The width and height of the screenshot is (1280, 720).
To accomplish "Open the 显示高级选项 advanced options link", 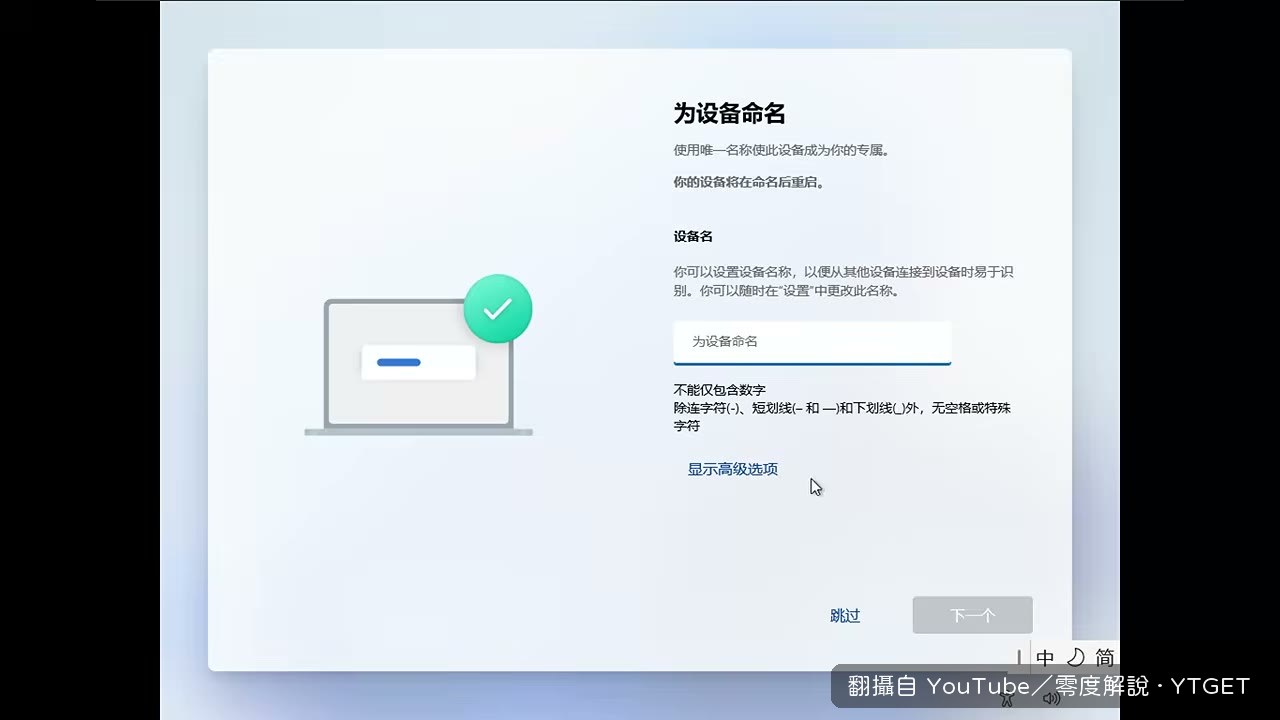I will pos(732,469).
